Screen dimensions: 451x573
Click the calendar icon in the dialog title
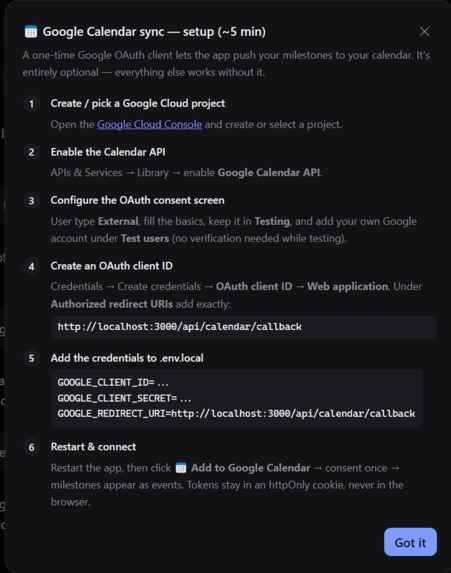31,32
